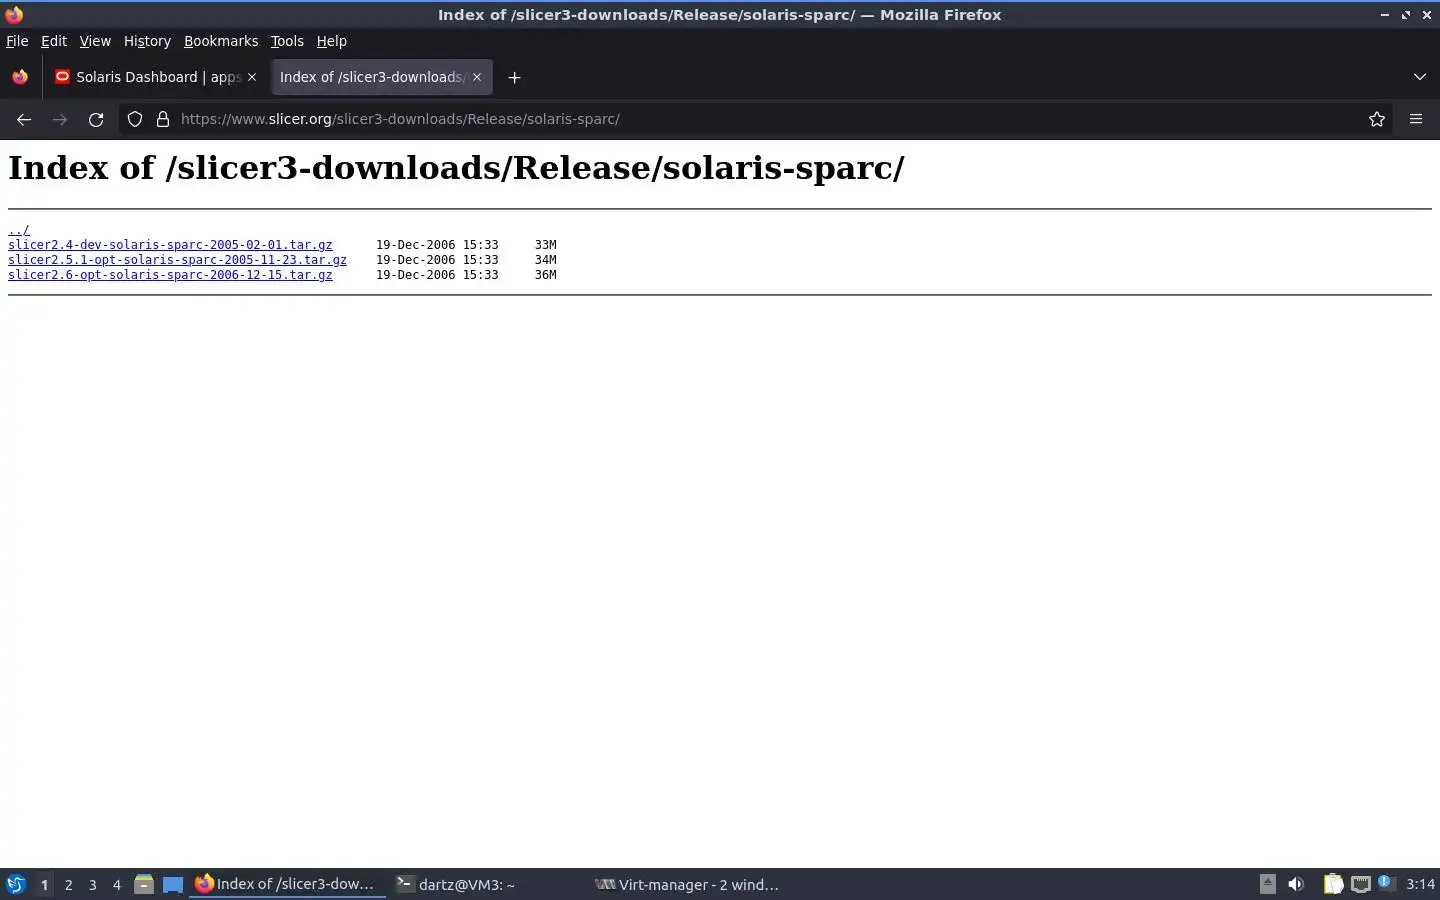Click the 36M file size text
Image resolution: width=1440 pixels, height=900 pixels.
[x=545, y=275]
